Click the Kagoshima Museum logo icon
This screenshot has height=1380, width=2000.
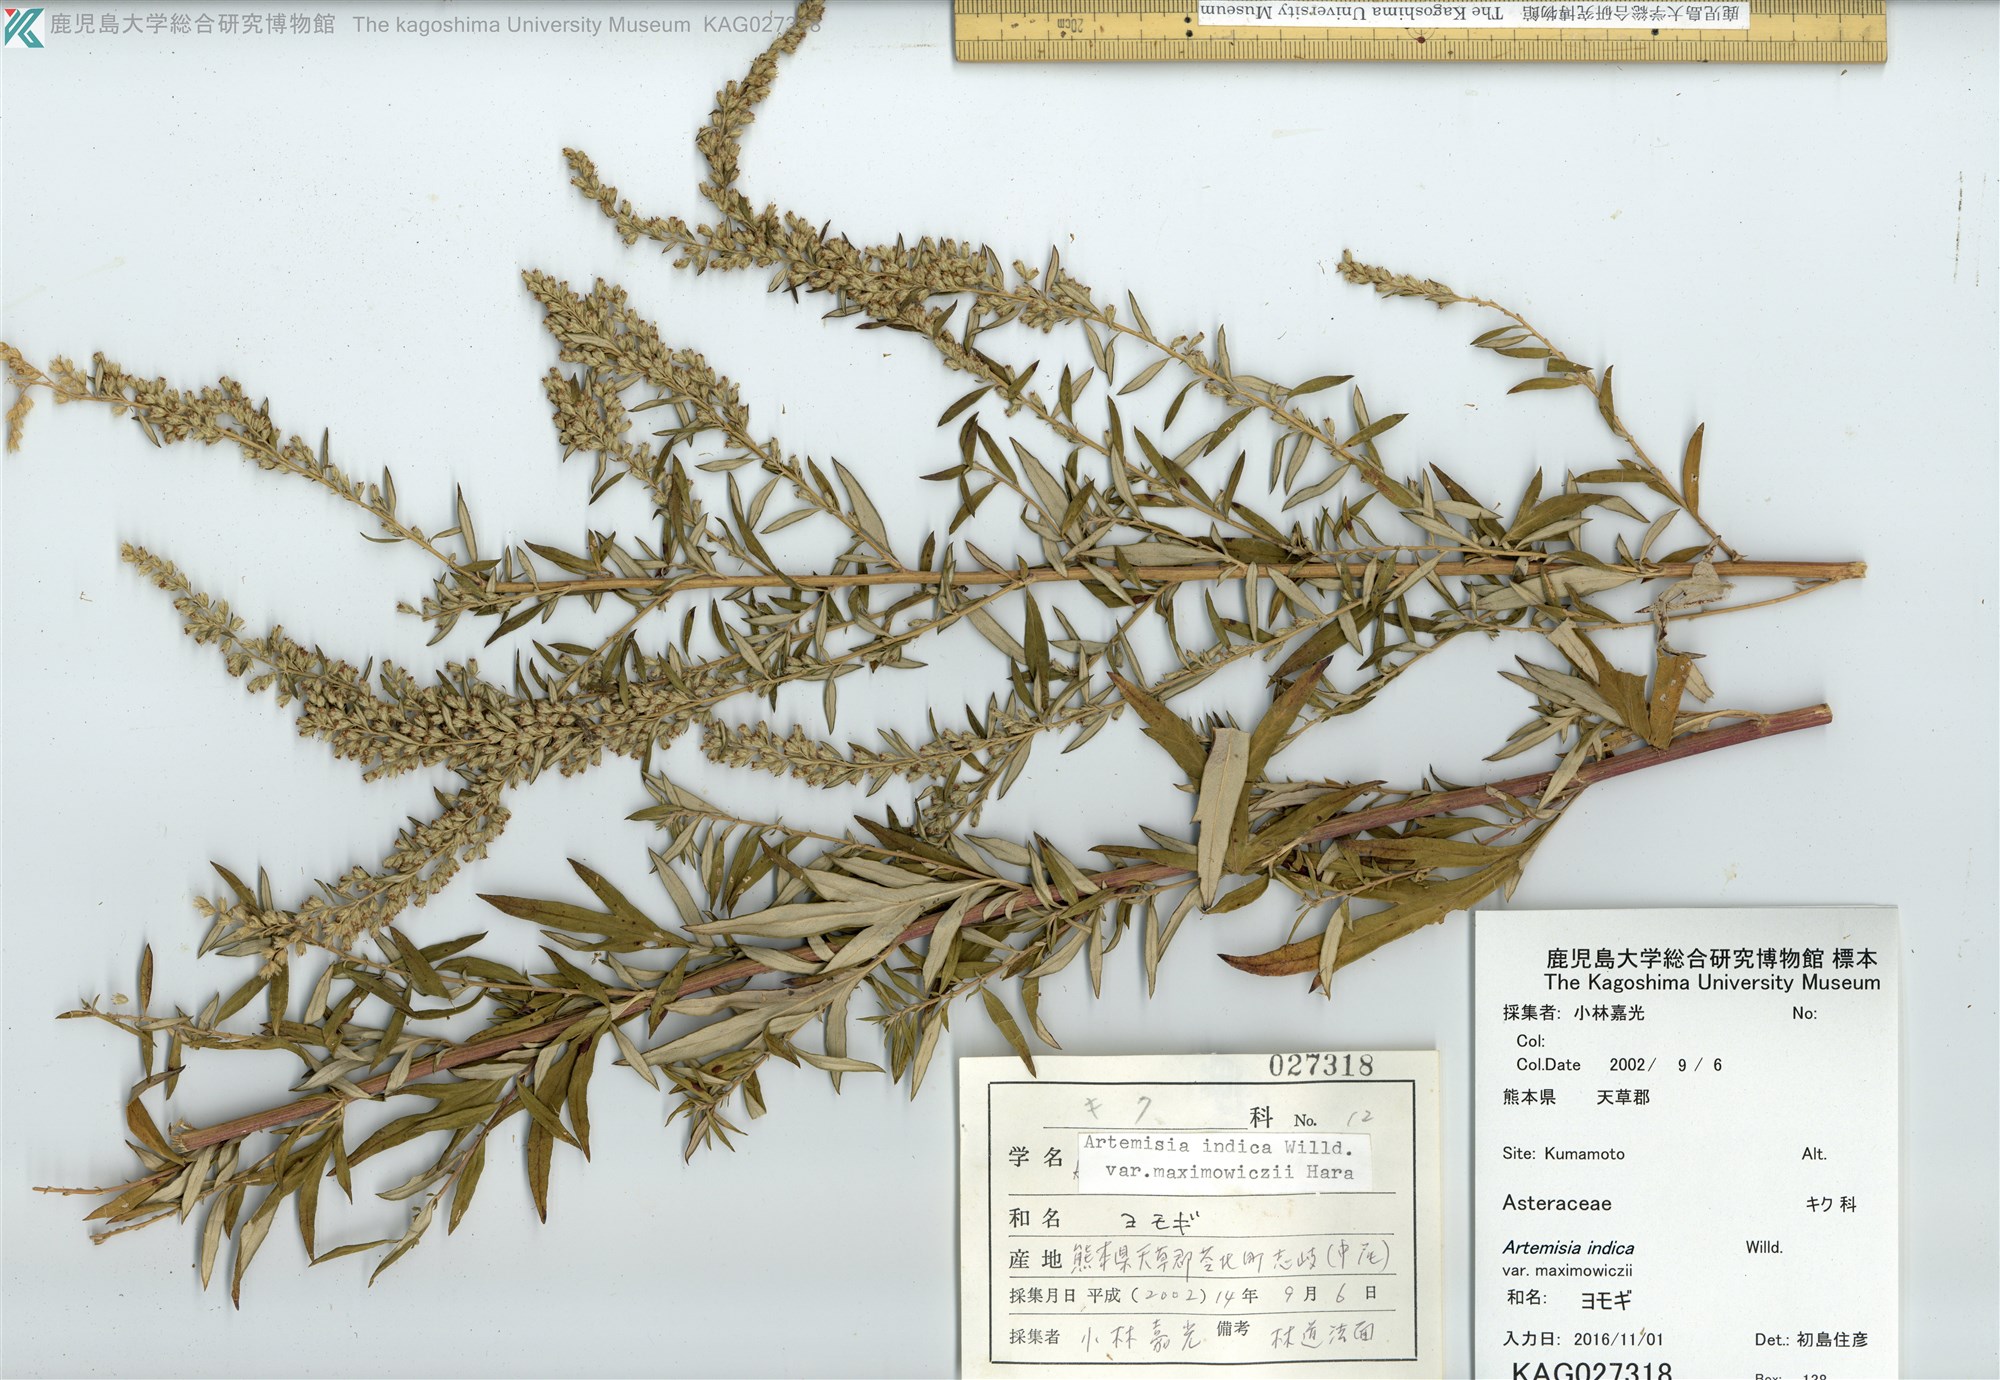point(23,26)
